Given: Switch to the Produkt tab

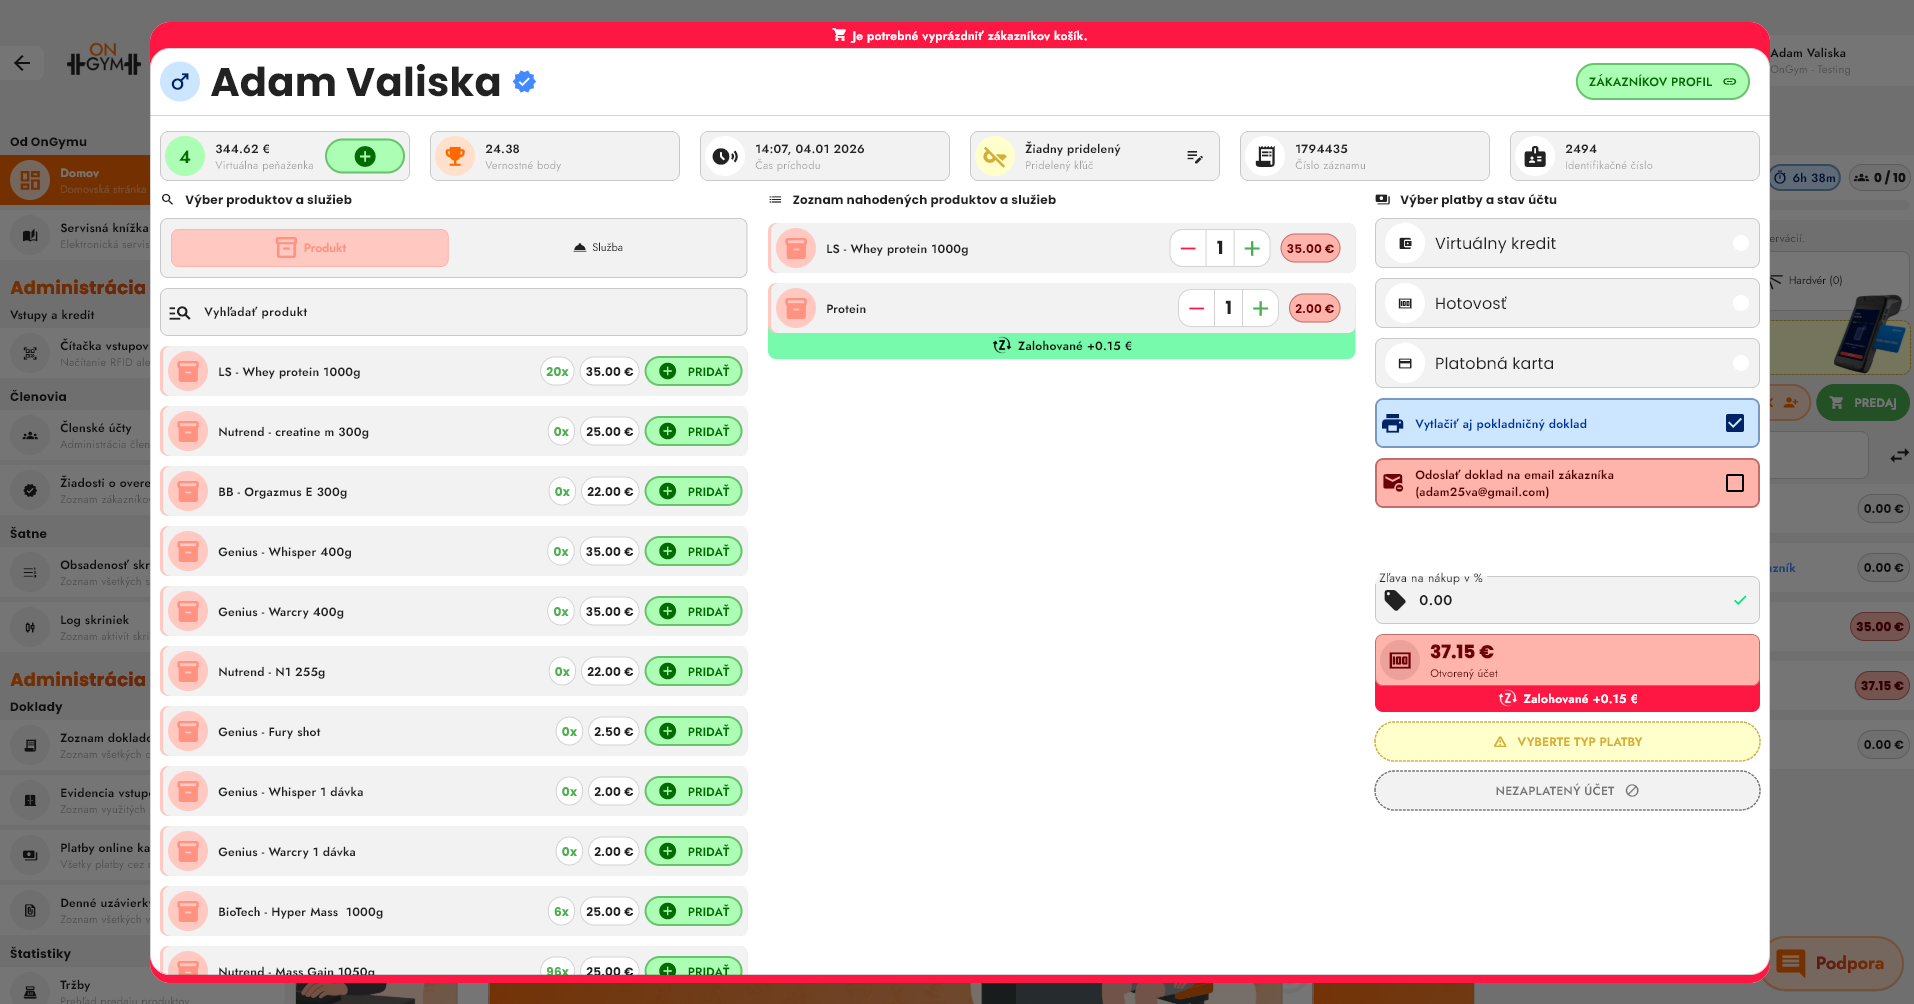Looking at the screenshot, I should click(310, 248).
